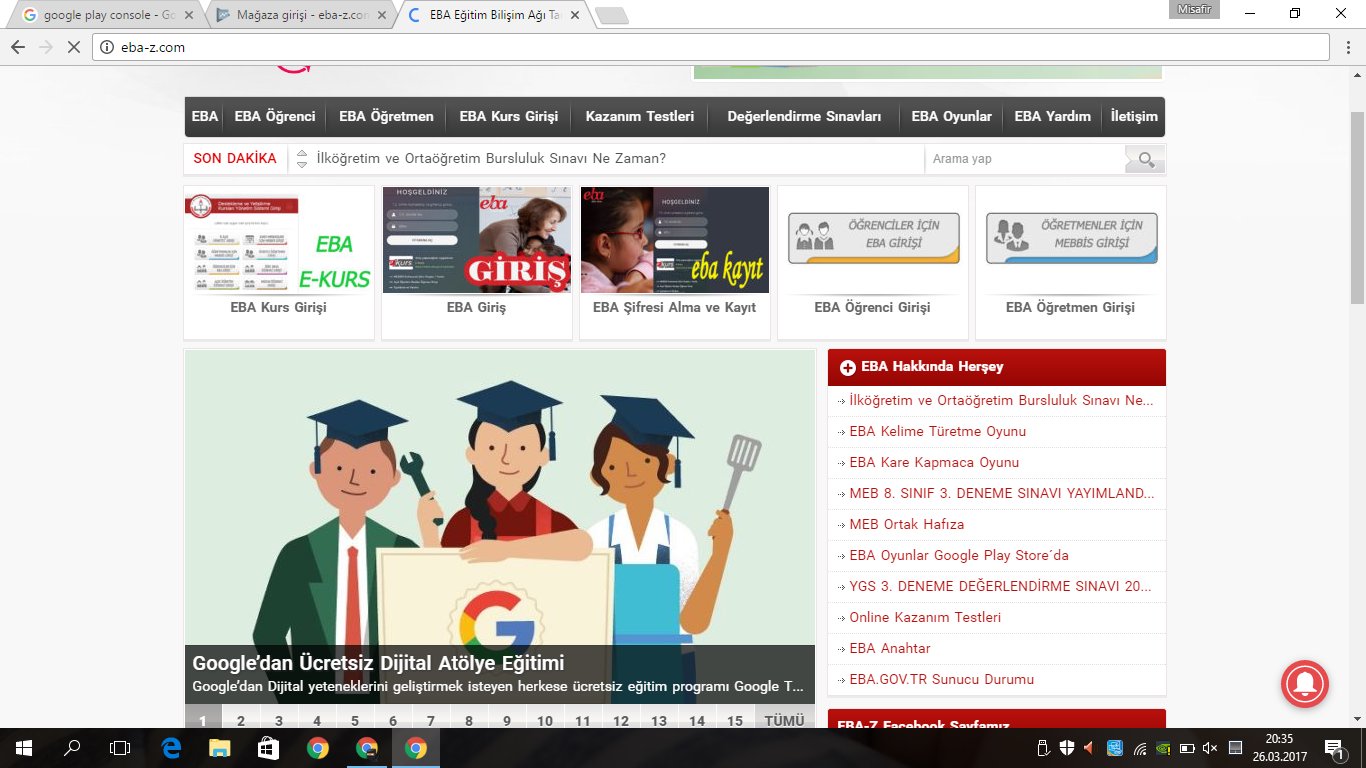
Task: Switch to the Mağaza girişi tab
Action: tap(298, 15)
